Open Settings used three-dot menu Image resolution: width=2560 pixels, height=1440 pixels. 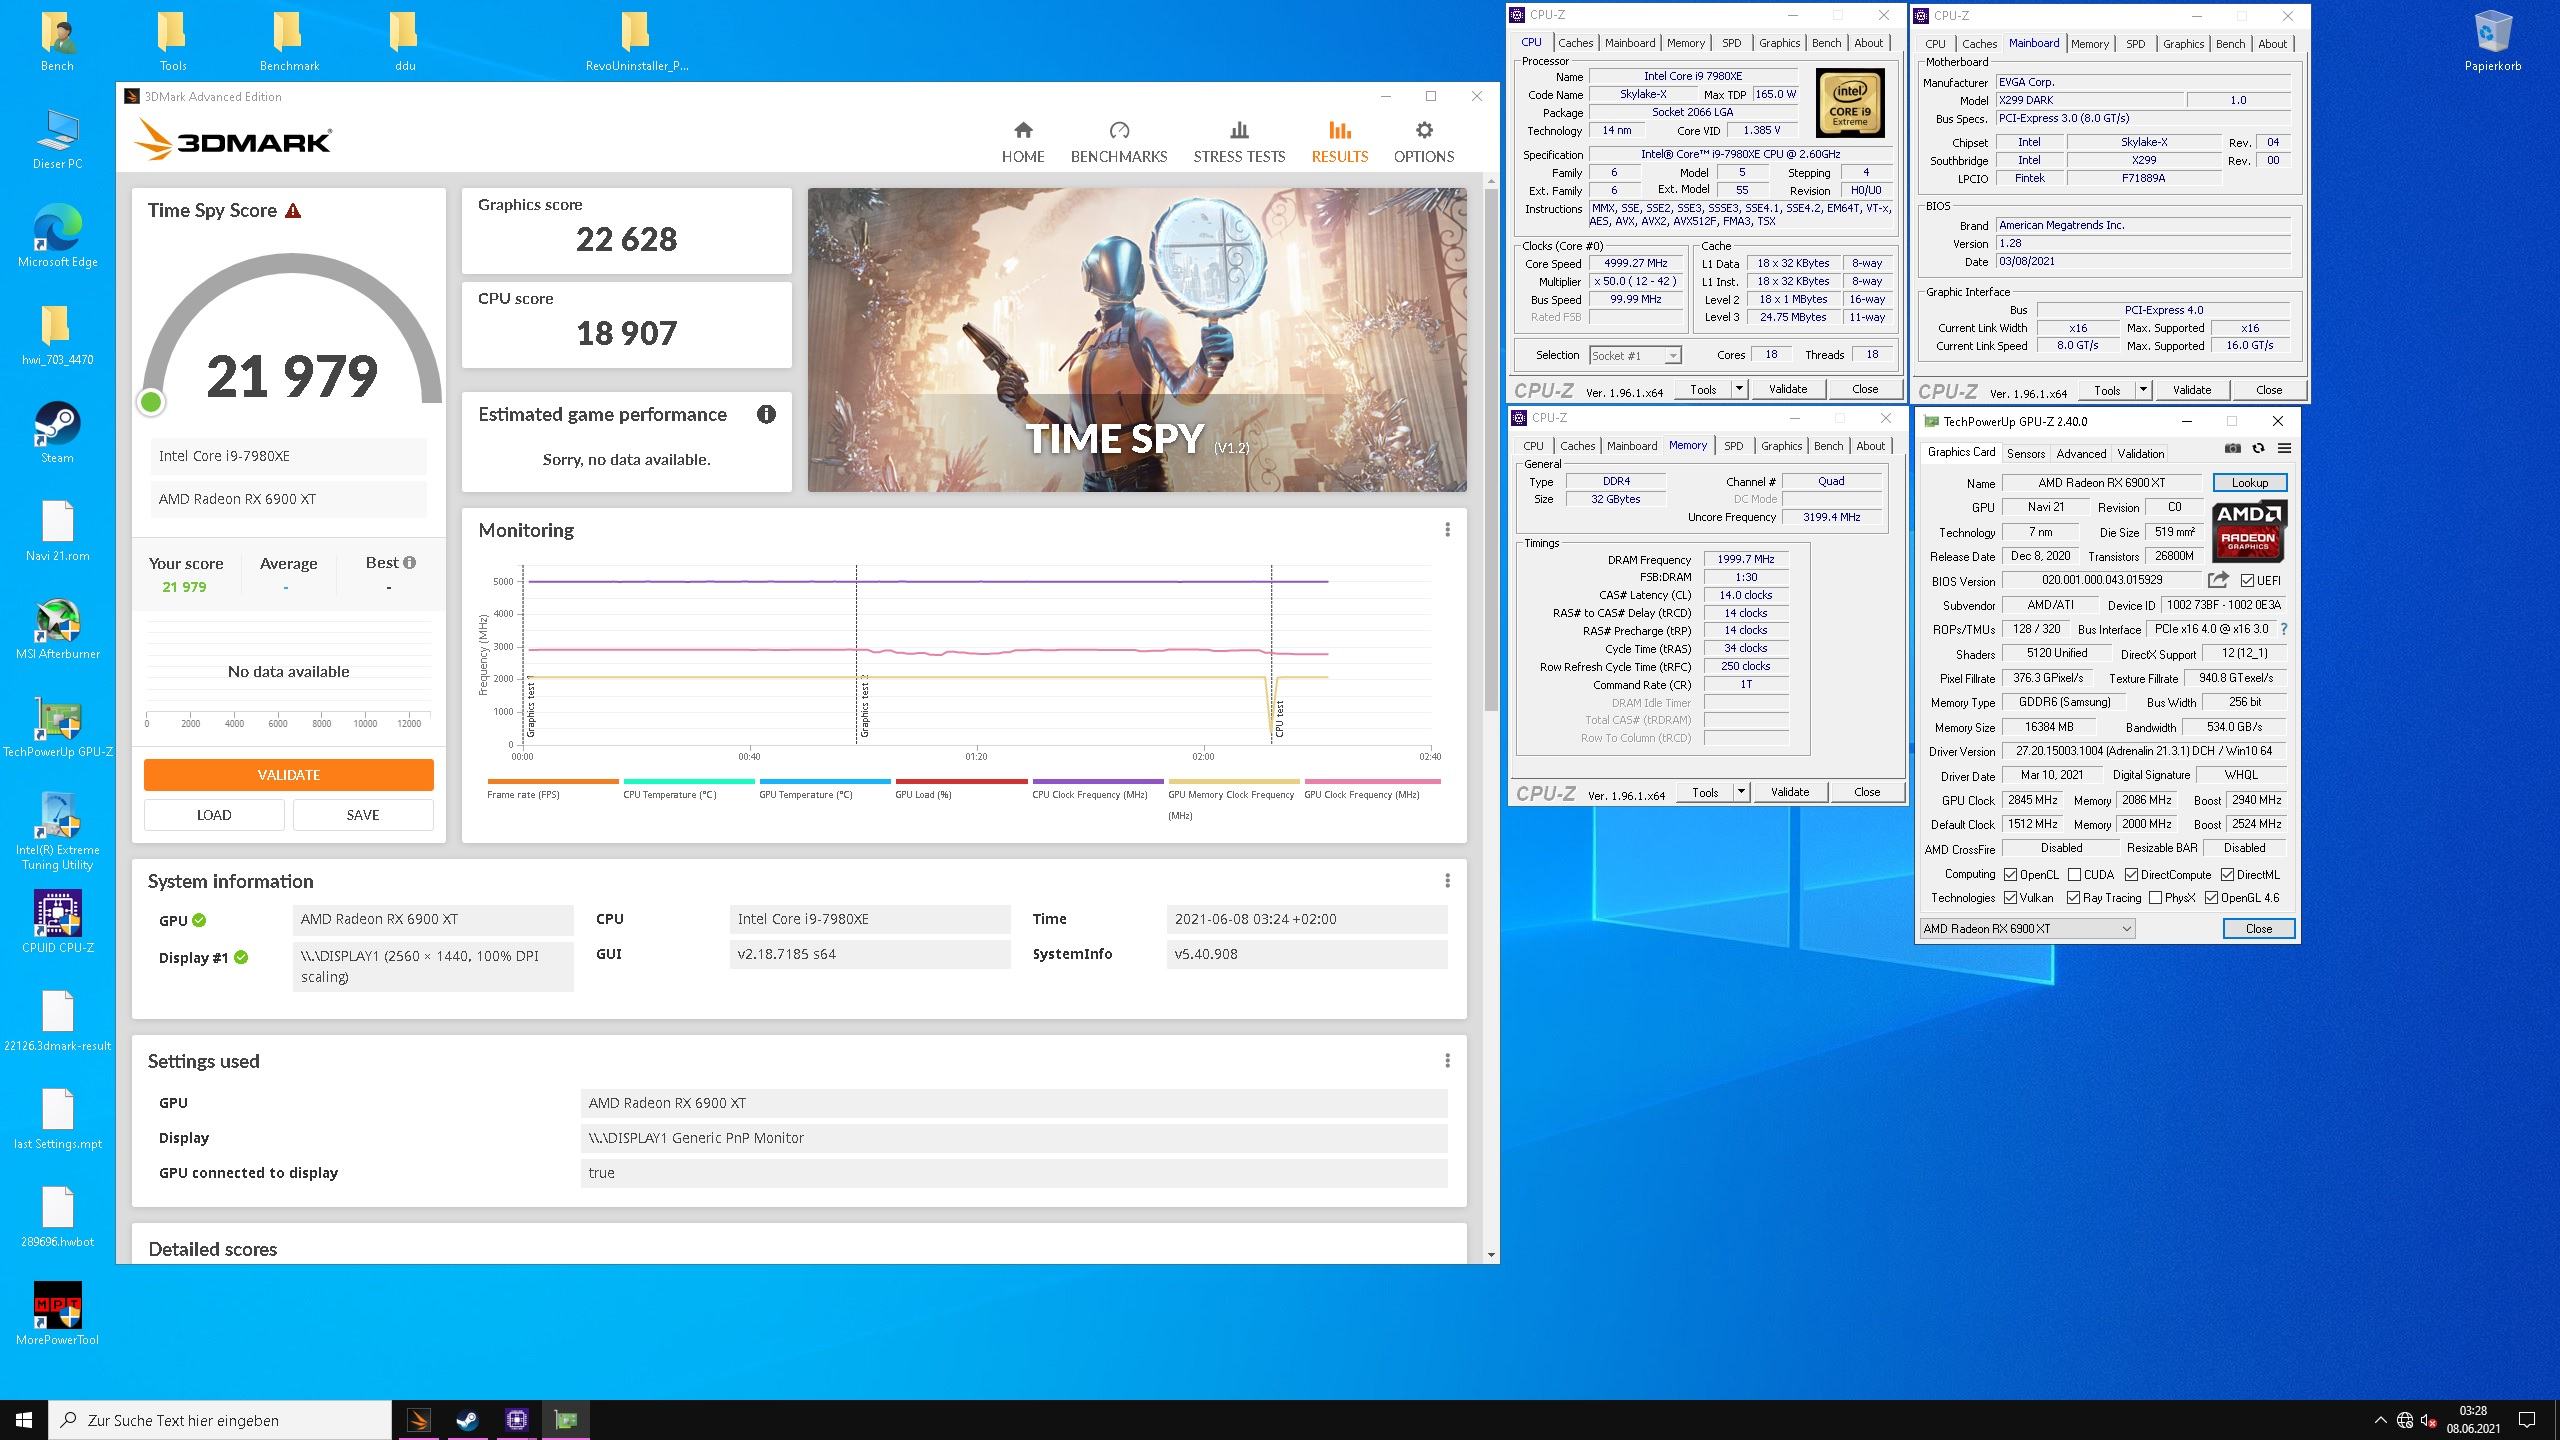tap(1447, 1061)
